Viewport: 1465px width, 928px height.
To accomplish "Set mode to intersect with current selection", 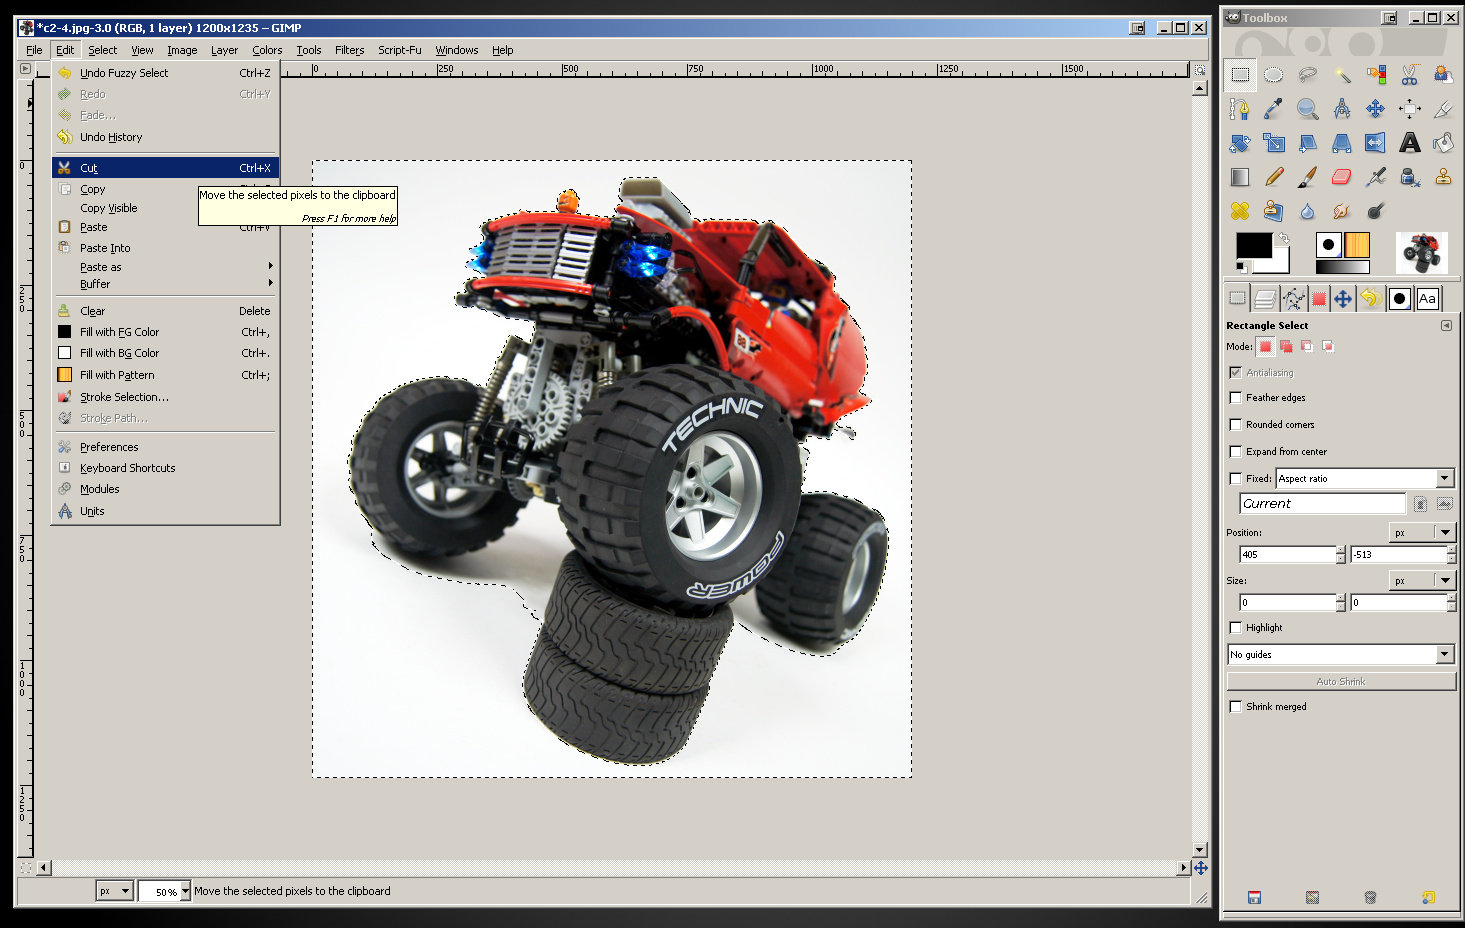I will point(1328,347).
